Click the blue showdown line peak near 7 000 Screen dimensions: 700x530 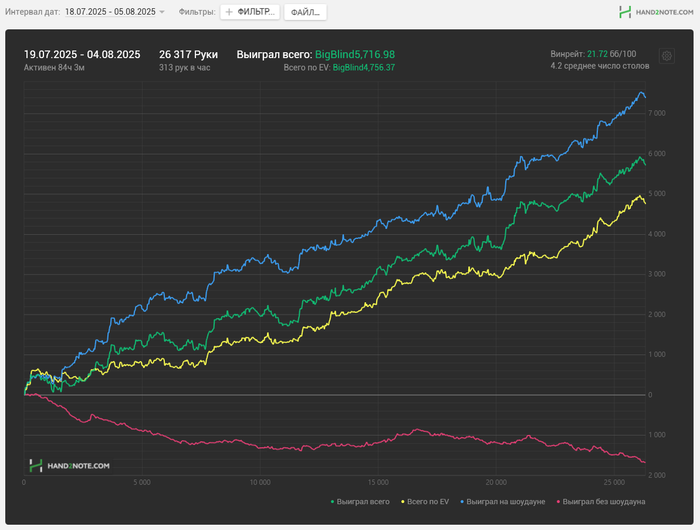click(x=642, y=92)
